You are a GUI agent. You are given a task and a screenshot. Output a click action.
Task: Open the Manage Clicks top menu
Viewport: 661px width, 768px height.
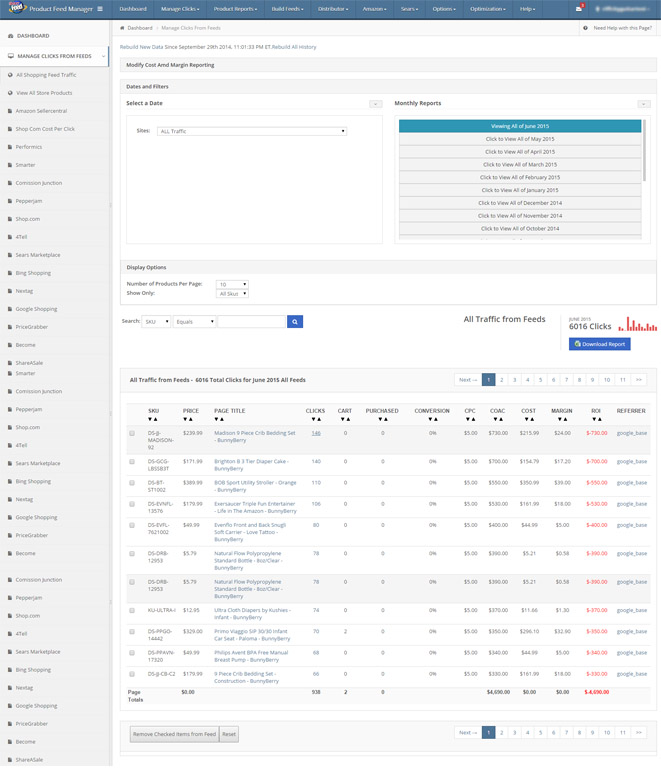click(x=180, y=9)
